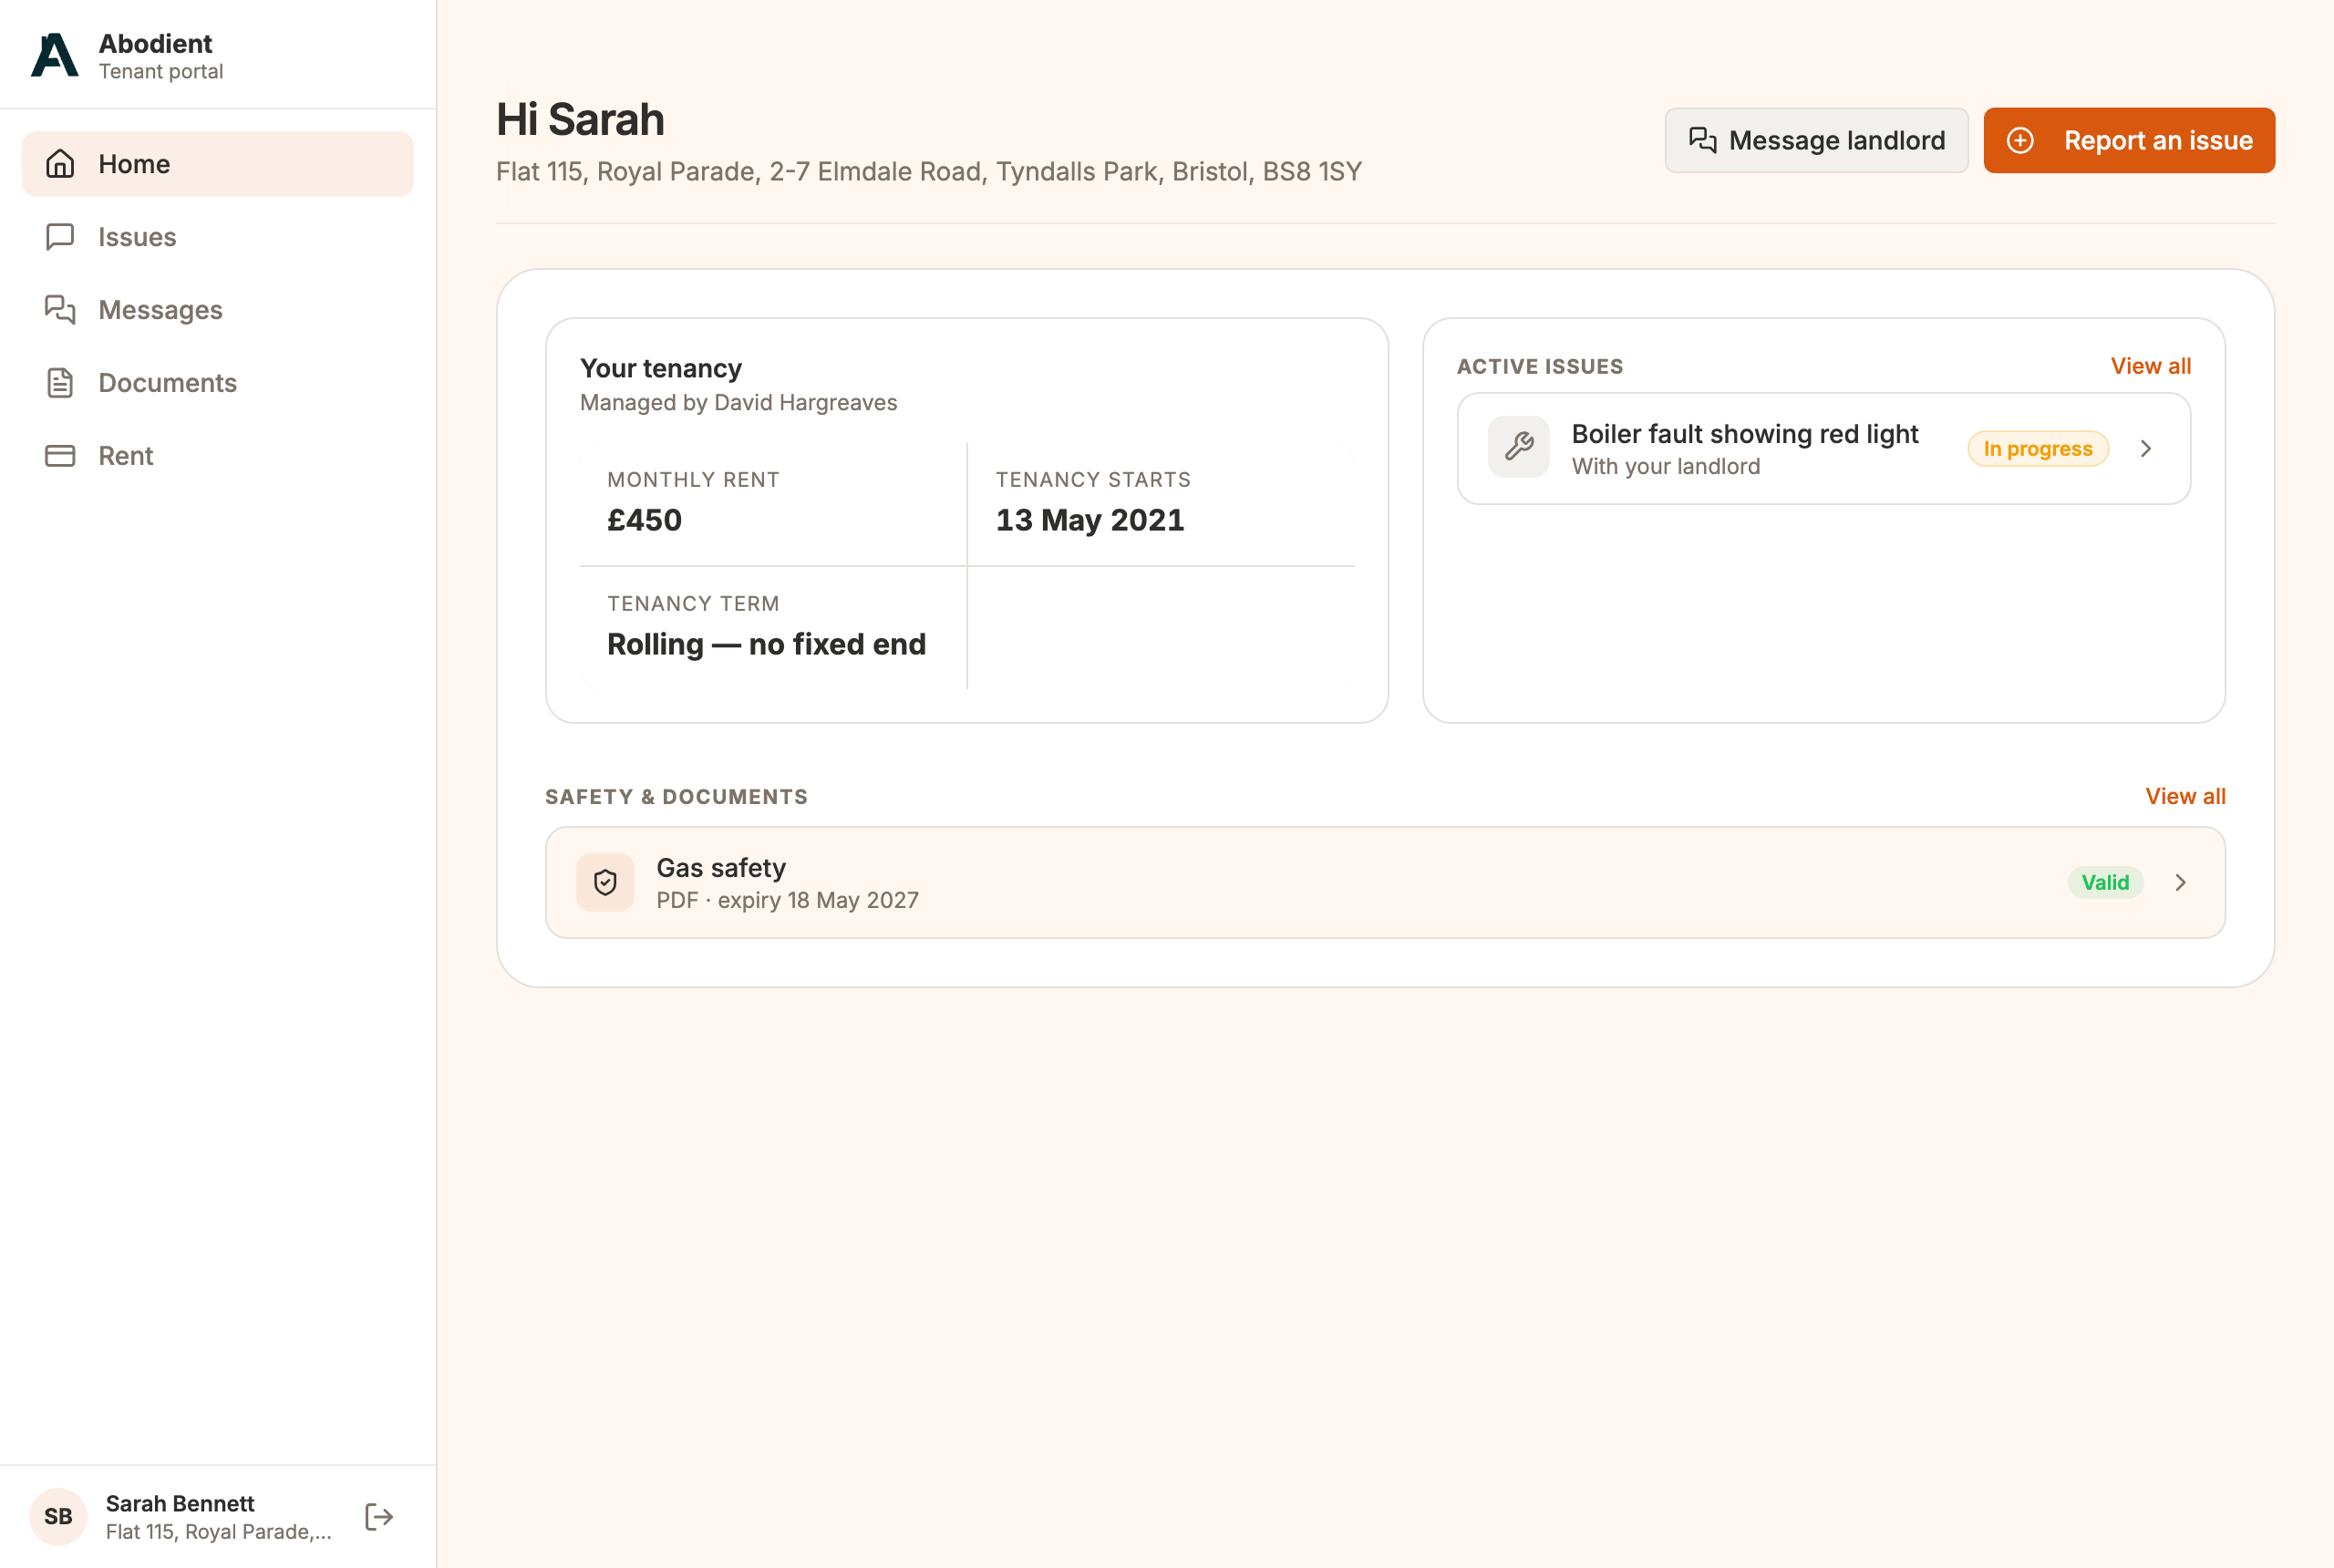The height and width of the screenshot is (1568, 2334).
Task: Click View all for Safety & Documents
Action: (2185, 796)
